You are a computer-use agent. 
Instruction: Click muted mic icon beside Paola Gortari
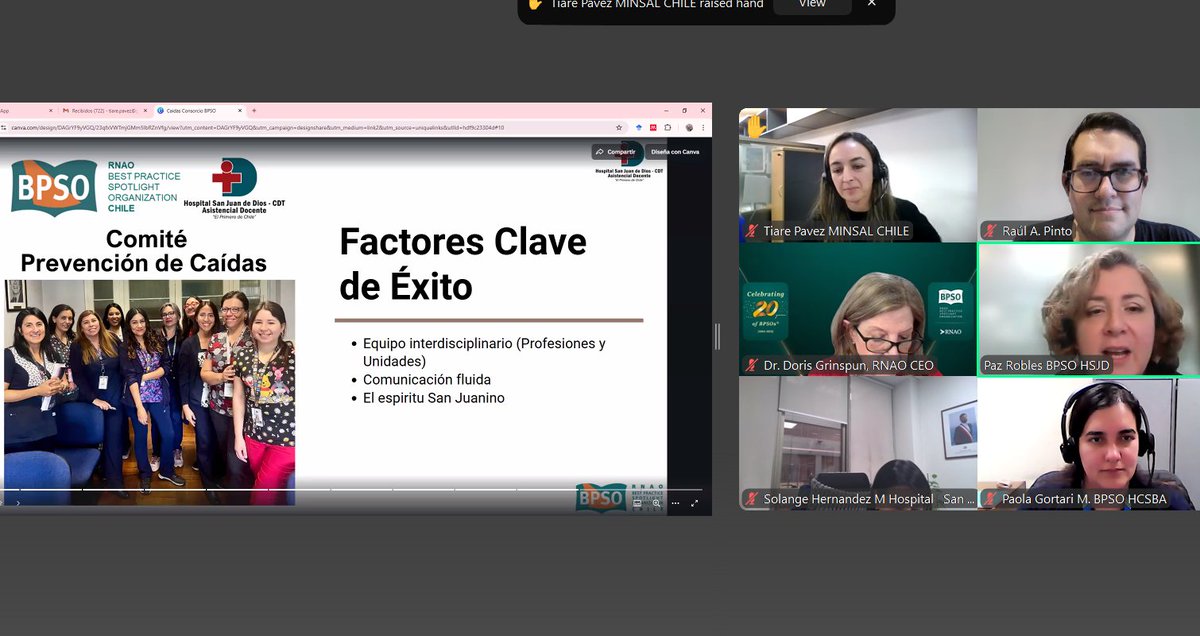(x=990, y=499)
